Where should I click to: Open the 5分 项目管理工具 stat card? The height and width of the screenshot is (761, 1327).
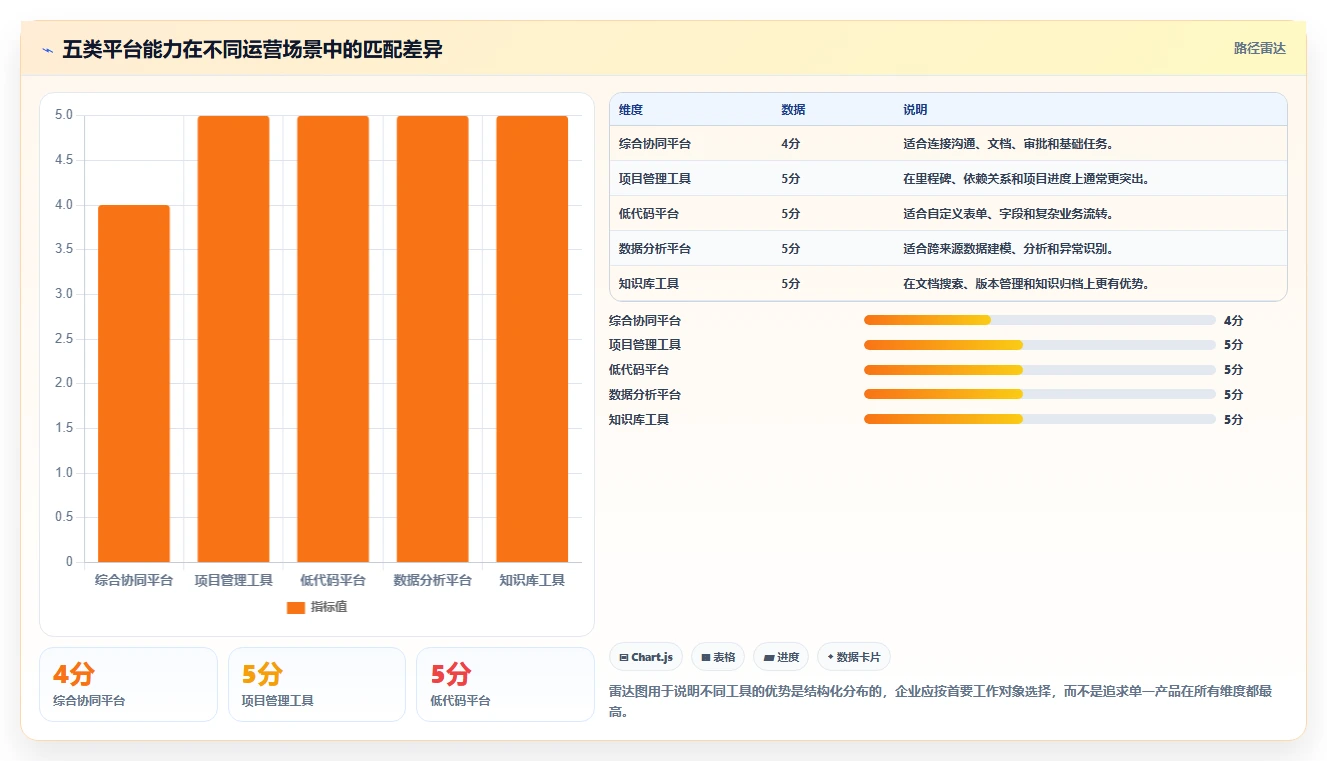[x=317, y=684]
